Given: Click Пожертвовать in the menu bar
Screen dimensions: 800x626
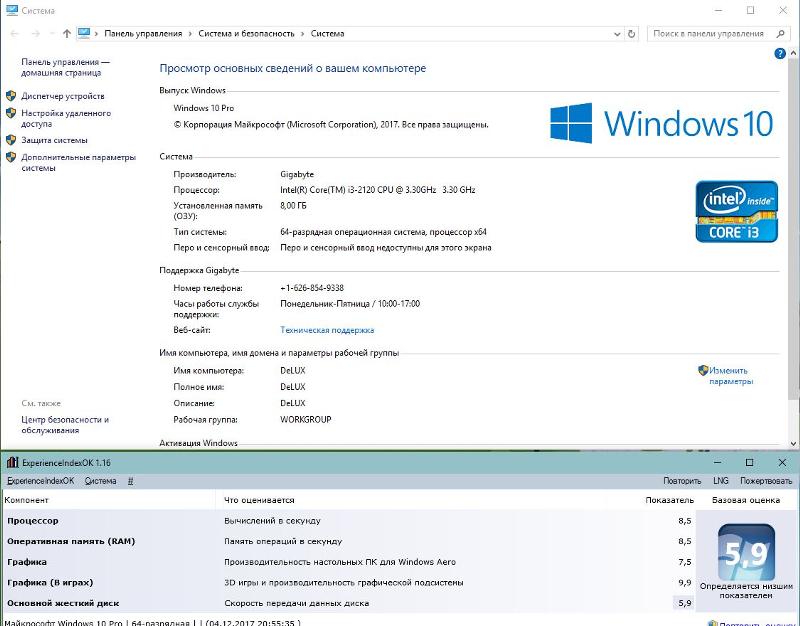Looking at the screenshot, I should click(766, 481).
